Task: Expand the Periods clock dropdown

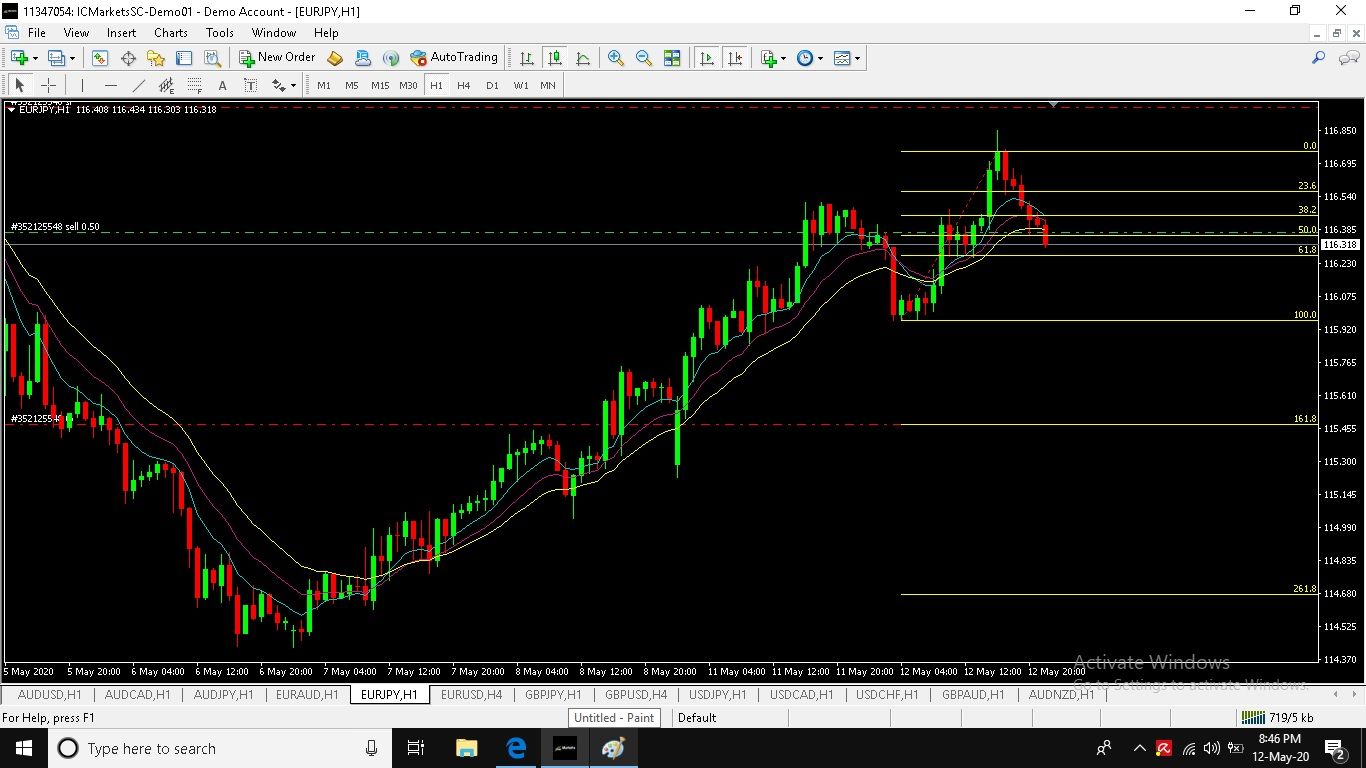Action: [820, 58]
